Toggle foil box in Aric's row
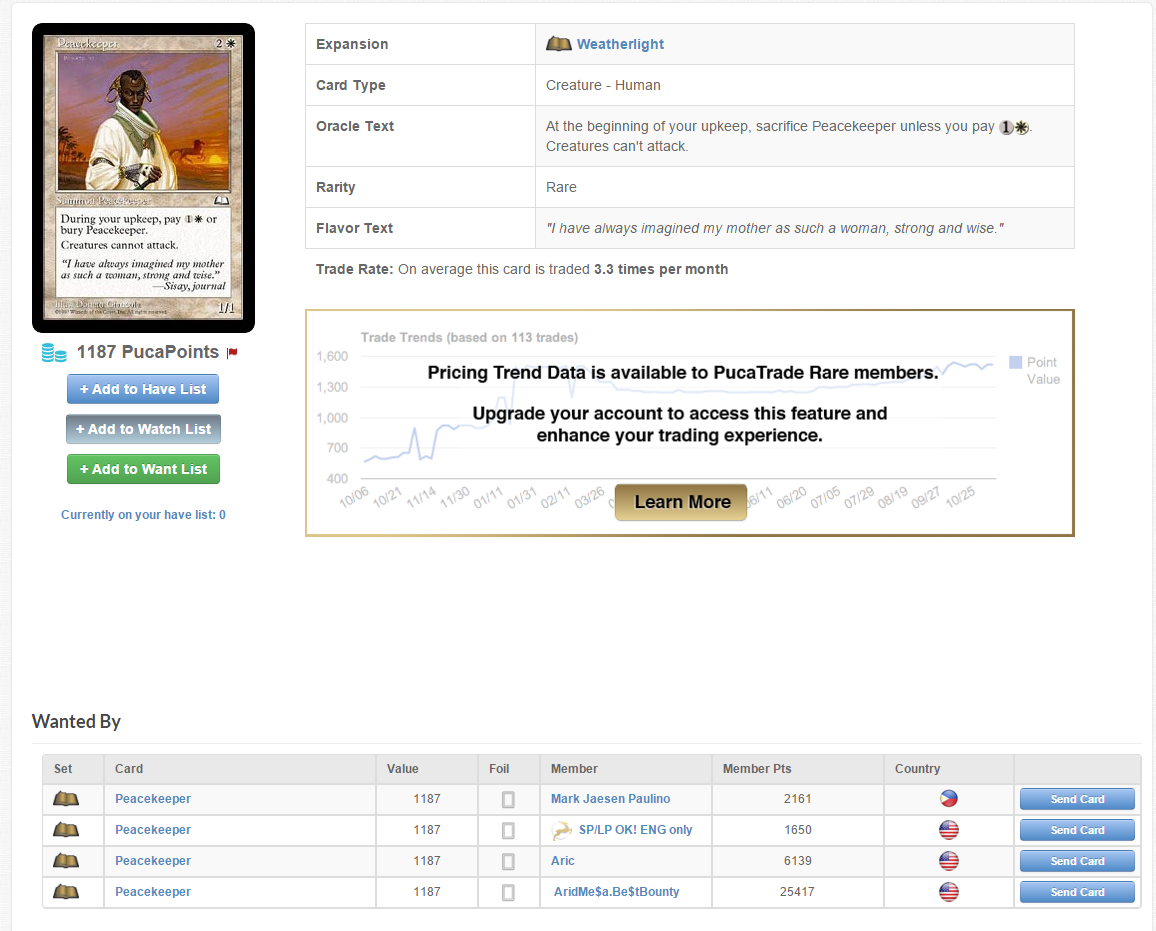Screen dimensions: 1156x931 (x=508, y=862)
